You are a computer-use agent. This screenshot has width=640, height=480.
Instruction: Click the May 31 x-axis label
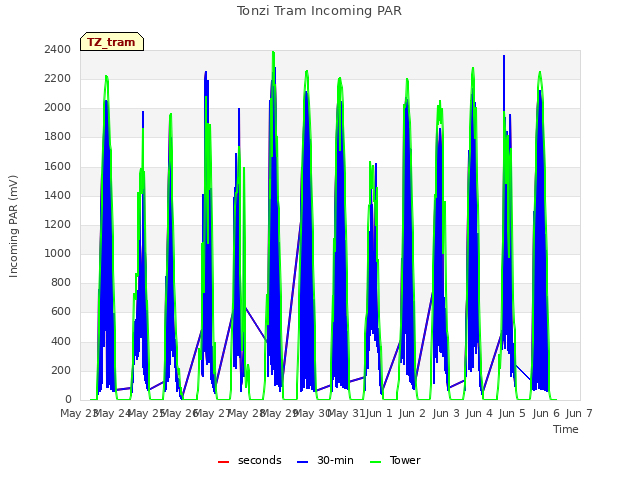pos(346,413)
